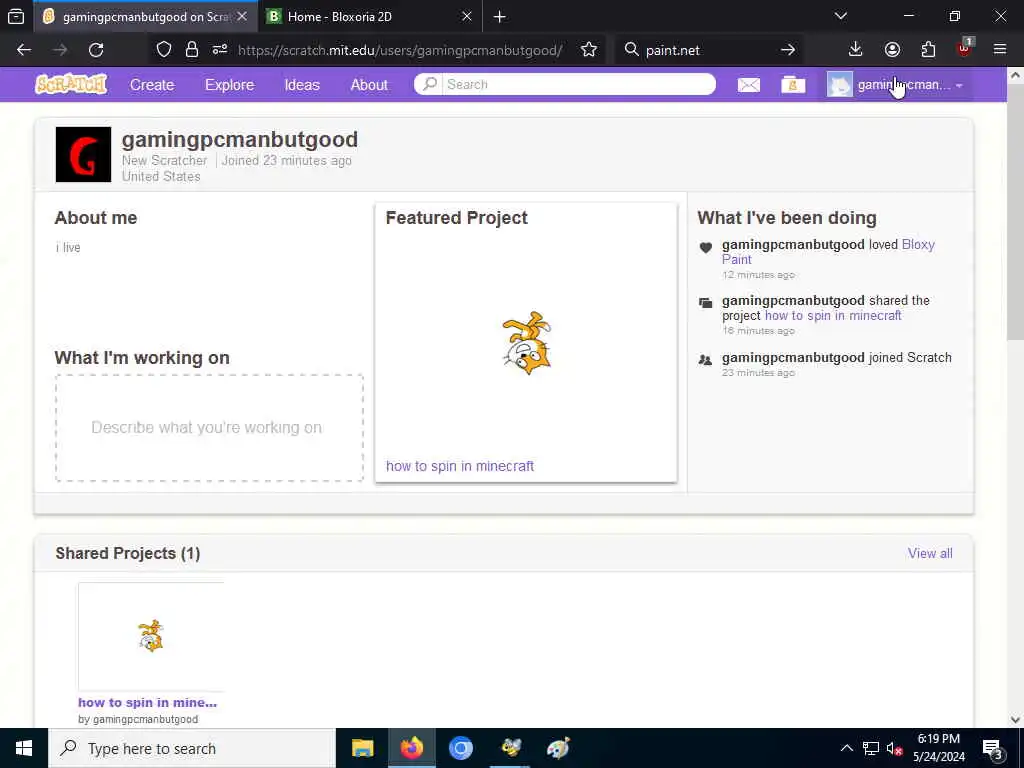Screen dimensions: 1024x768
Task: Click the taskbar clock and date
Action: point(938,748)
